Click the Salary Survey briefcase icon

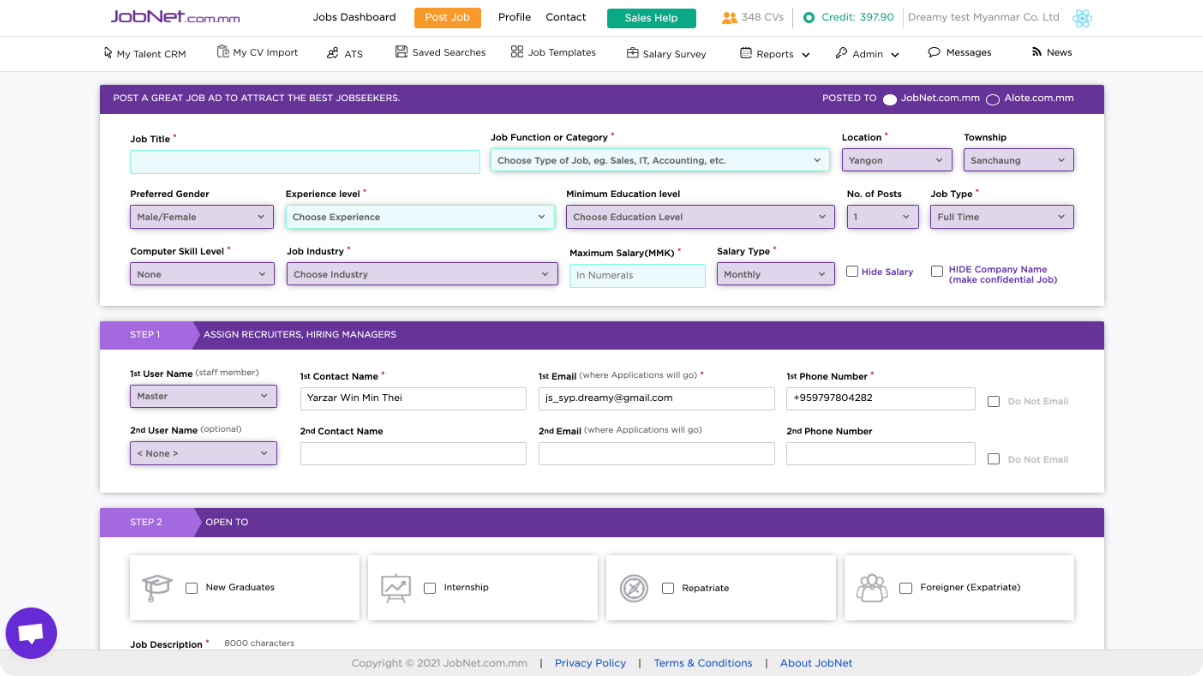click(x=633, y=53)
